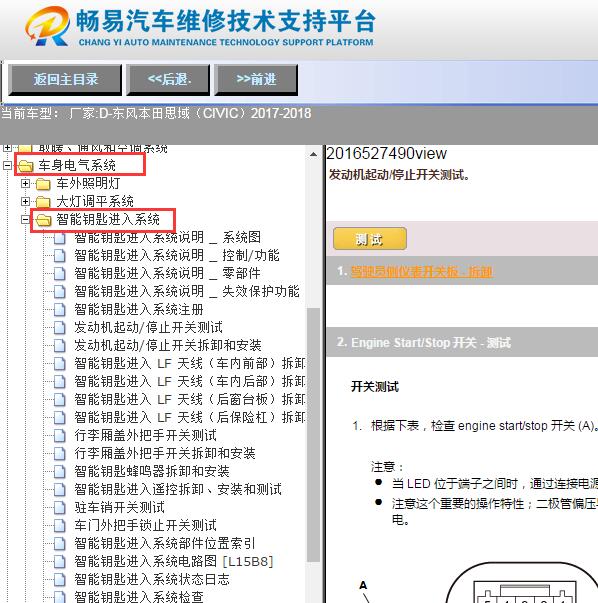
Task: Click the 车身电气系统 folder icon
Action: 25,166
